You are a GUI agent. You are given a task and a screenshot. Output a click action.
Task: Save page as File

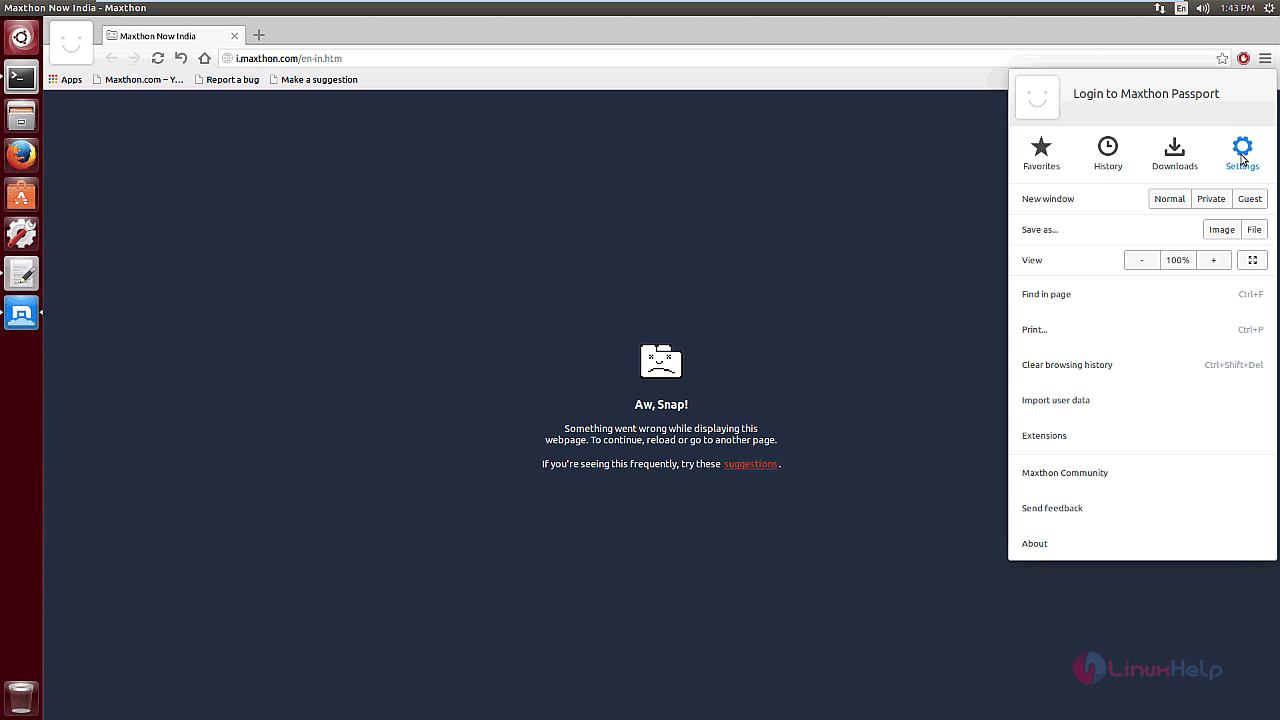click(1254, 230)
